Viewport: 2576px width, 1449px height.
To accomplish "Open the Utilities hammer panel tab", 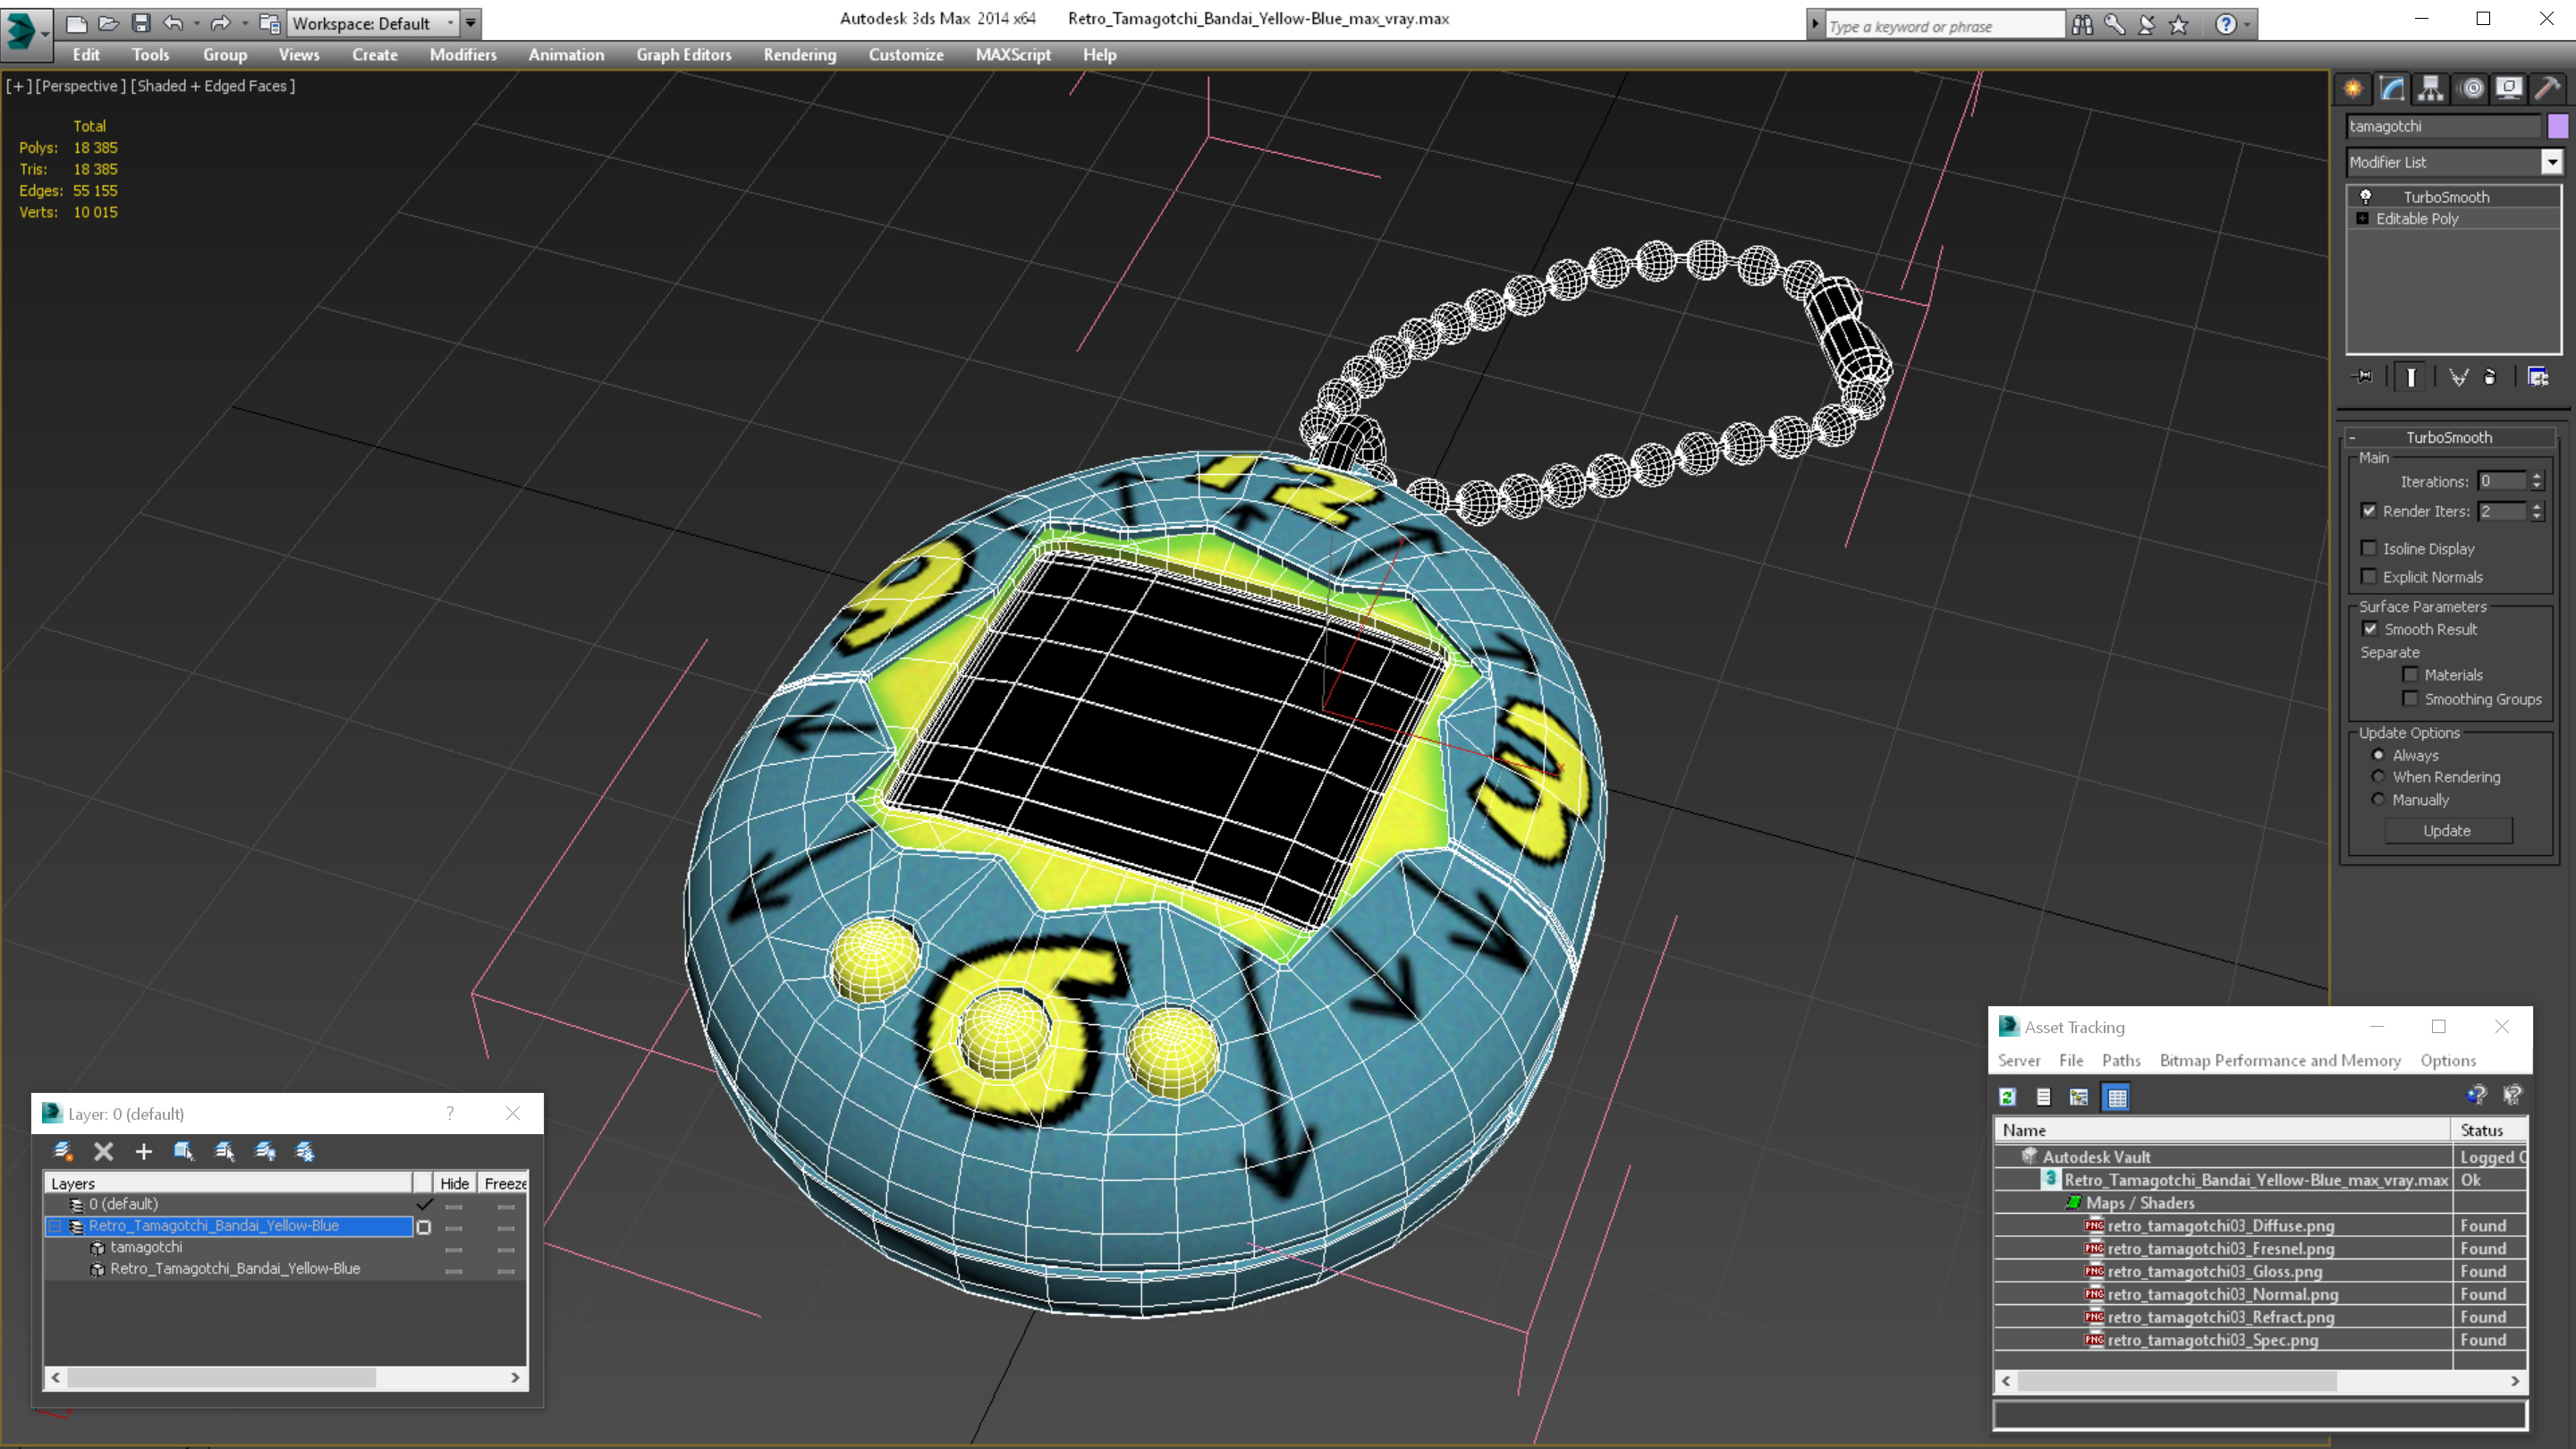I will point(2548,88).
